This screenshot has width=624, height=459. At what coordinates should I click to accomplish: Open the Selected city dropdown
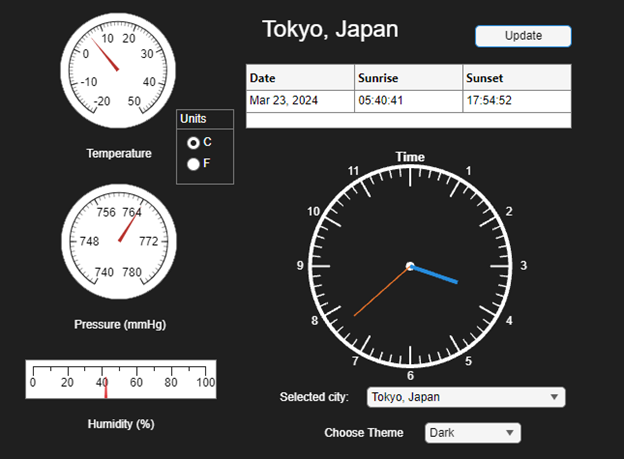[466, 397]
